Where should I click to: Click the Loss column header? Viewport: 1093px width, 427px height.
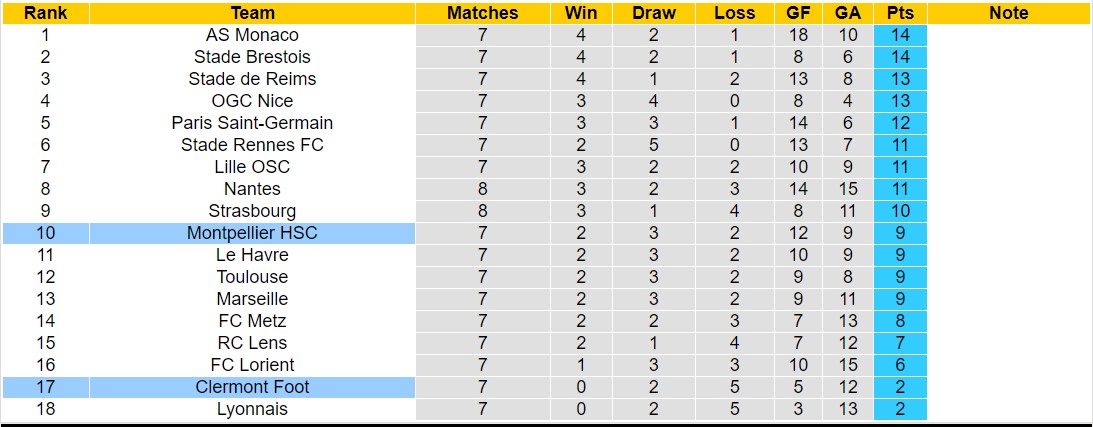(x=735, y=13)
